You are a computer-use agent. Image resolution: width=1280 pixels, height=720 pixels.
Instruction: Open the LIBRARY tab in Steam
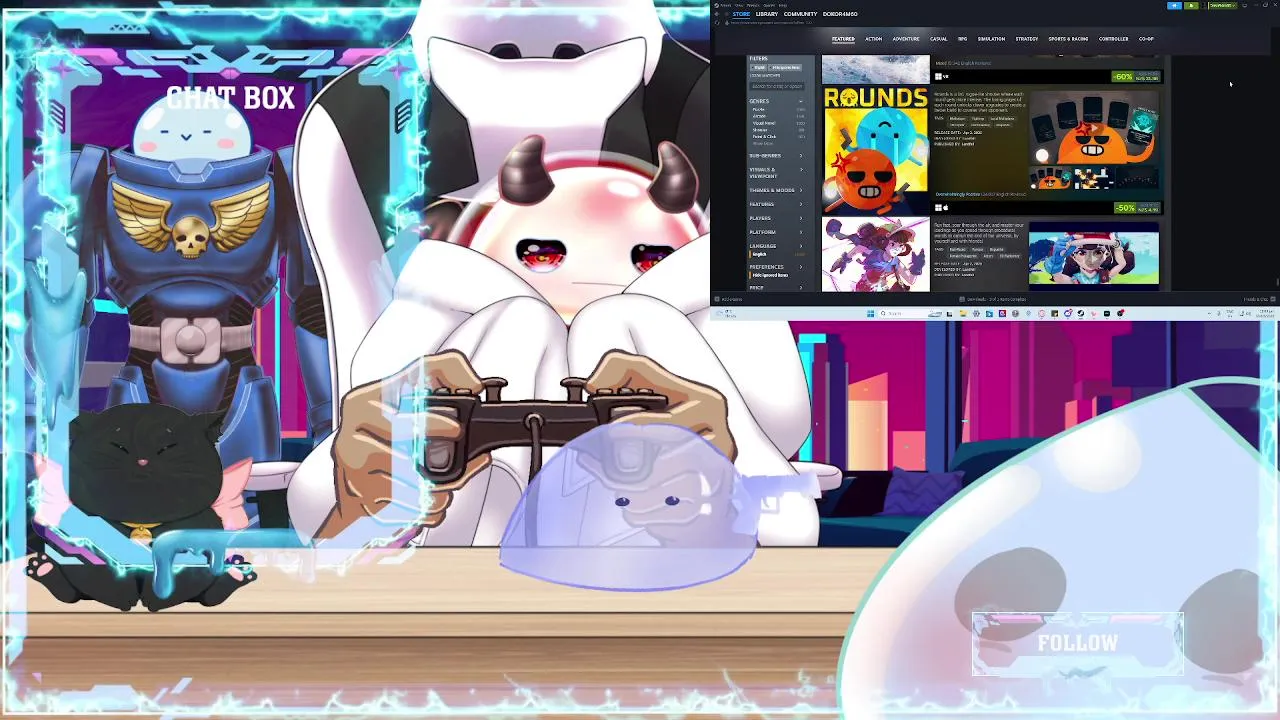[767, 14]
